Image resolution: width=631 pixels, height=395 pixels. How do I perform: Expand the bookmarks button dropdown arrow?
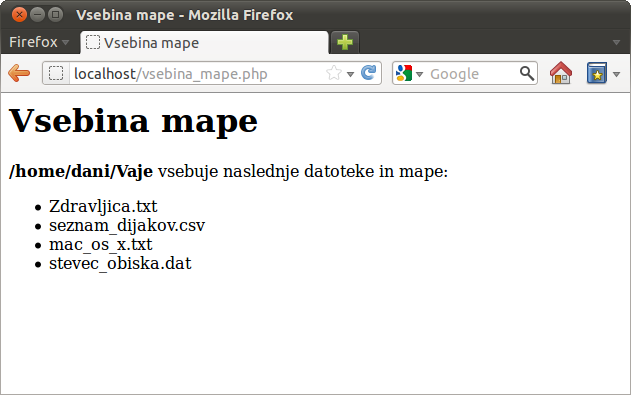pyautogui.click(x=616, y=74)
